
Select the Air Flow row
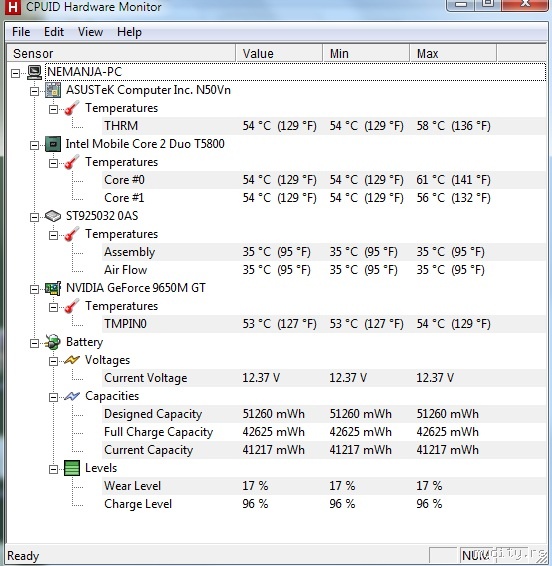[324, 270]
